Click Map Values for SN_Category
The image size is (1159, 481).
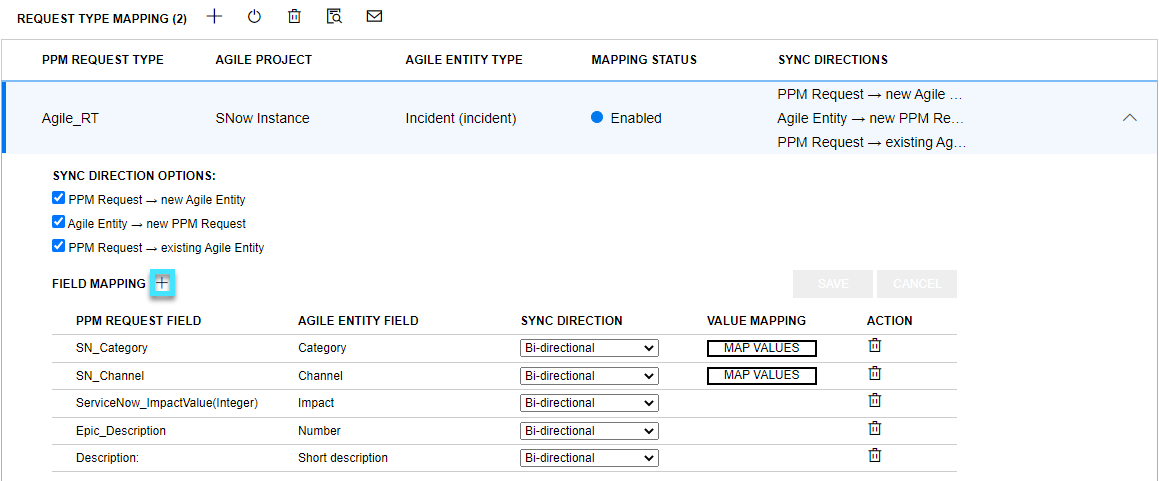click(x=761, y=348)
